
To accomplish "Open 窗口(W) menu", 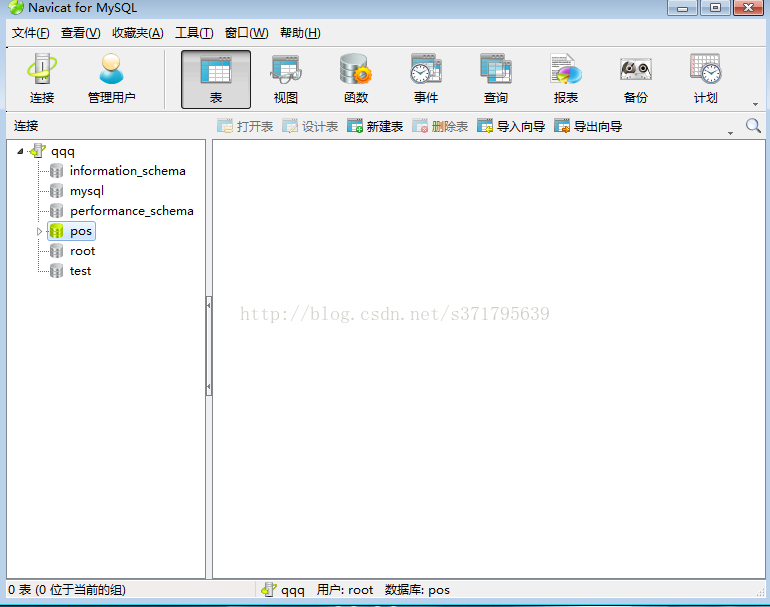I will pos(247,33).
